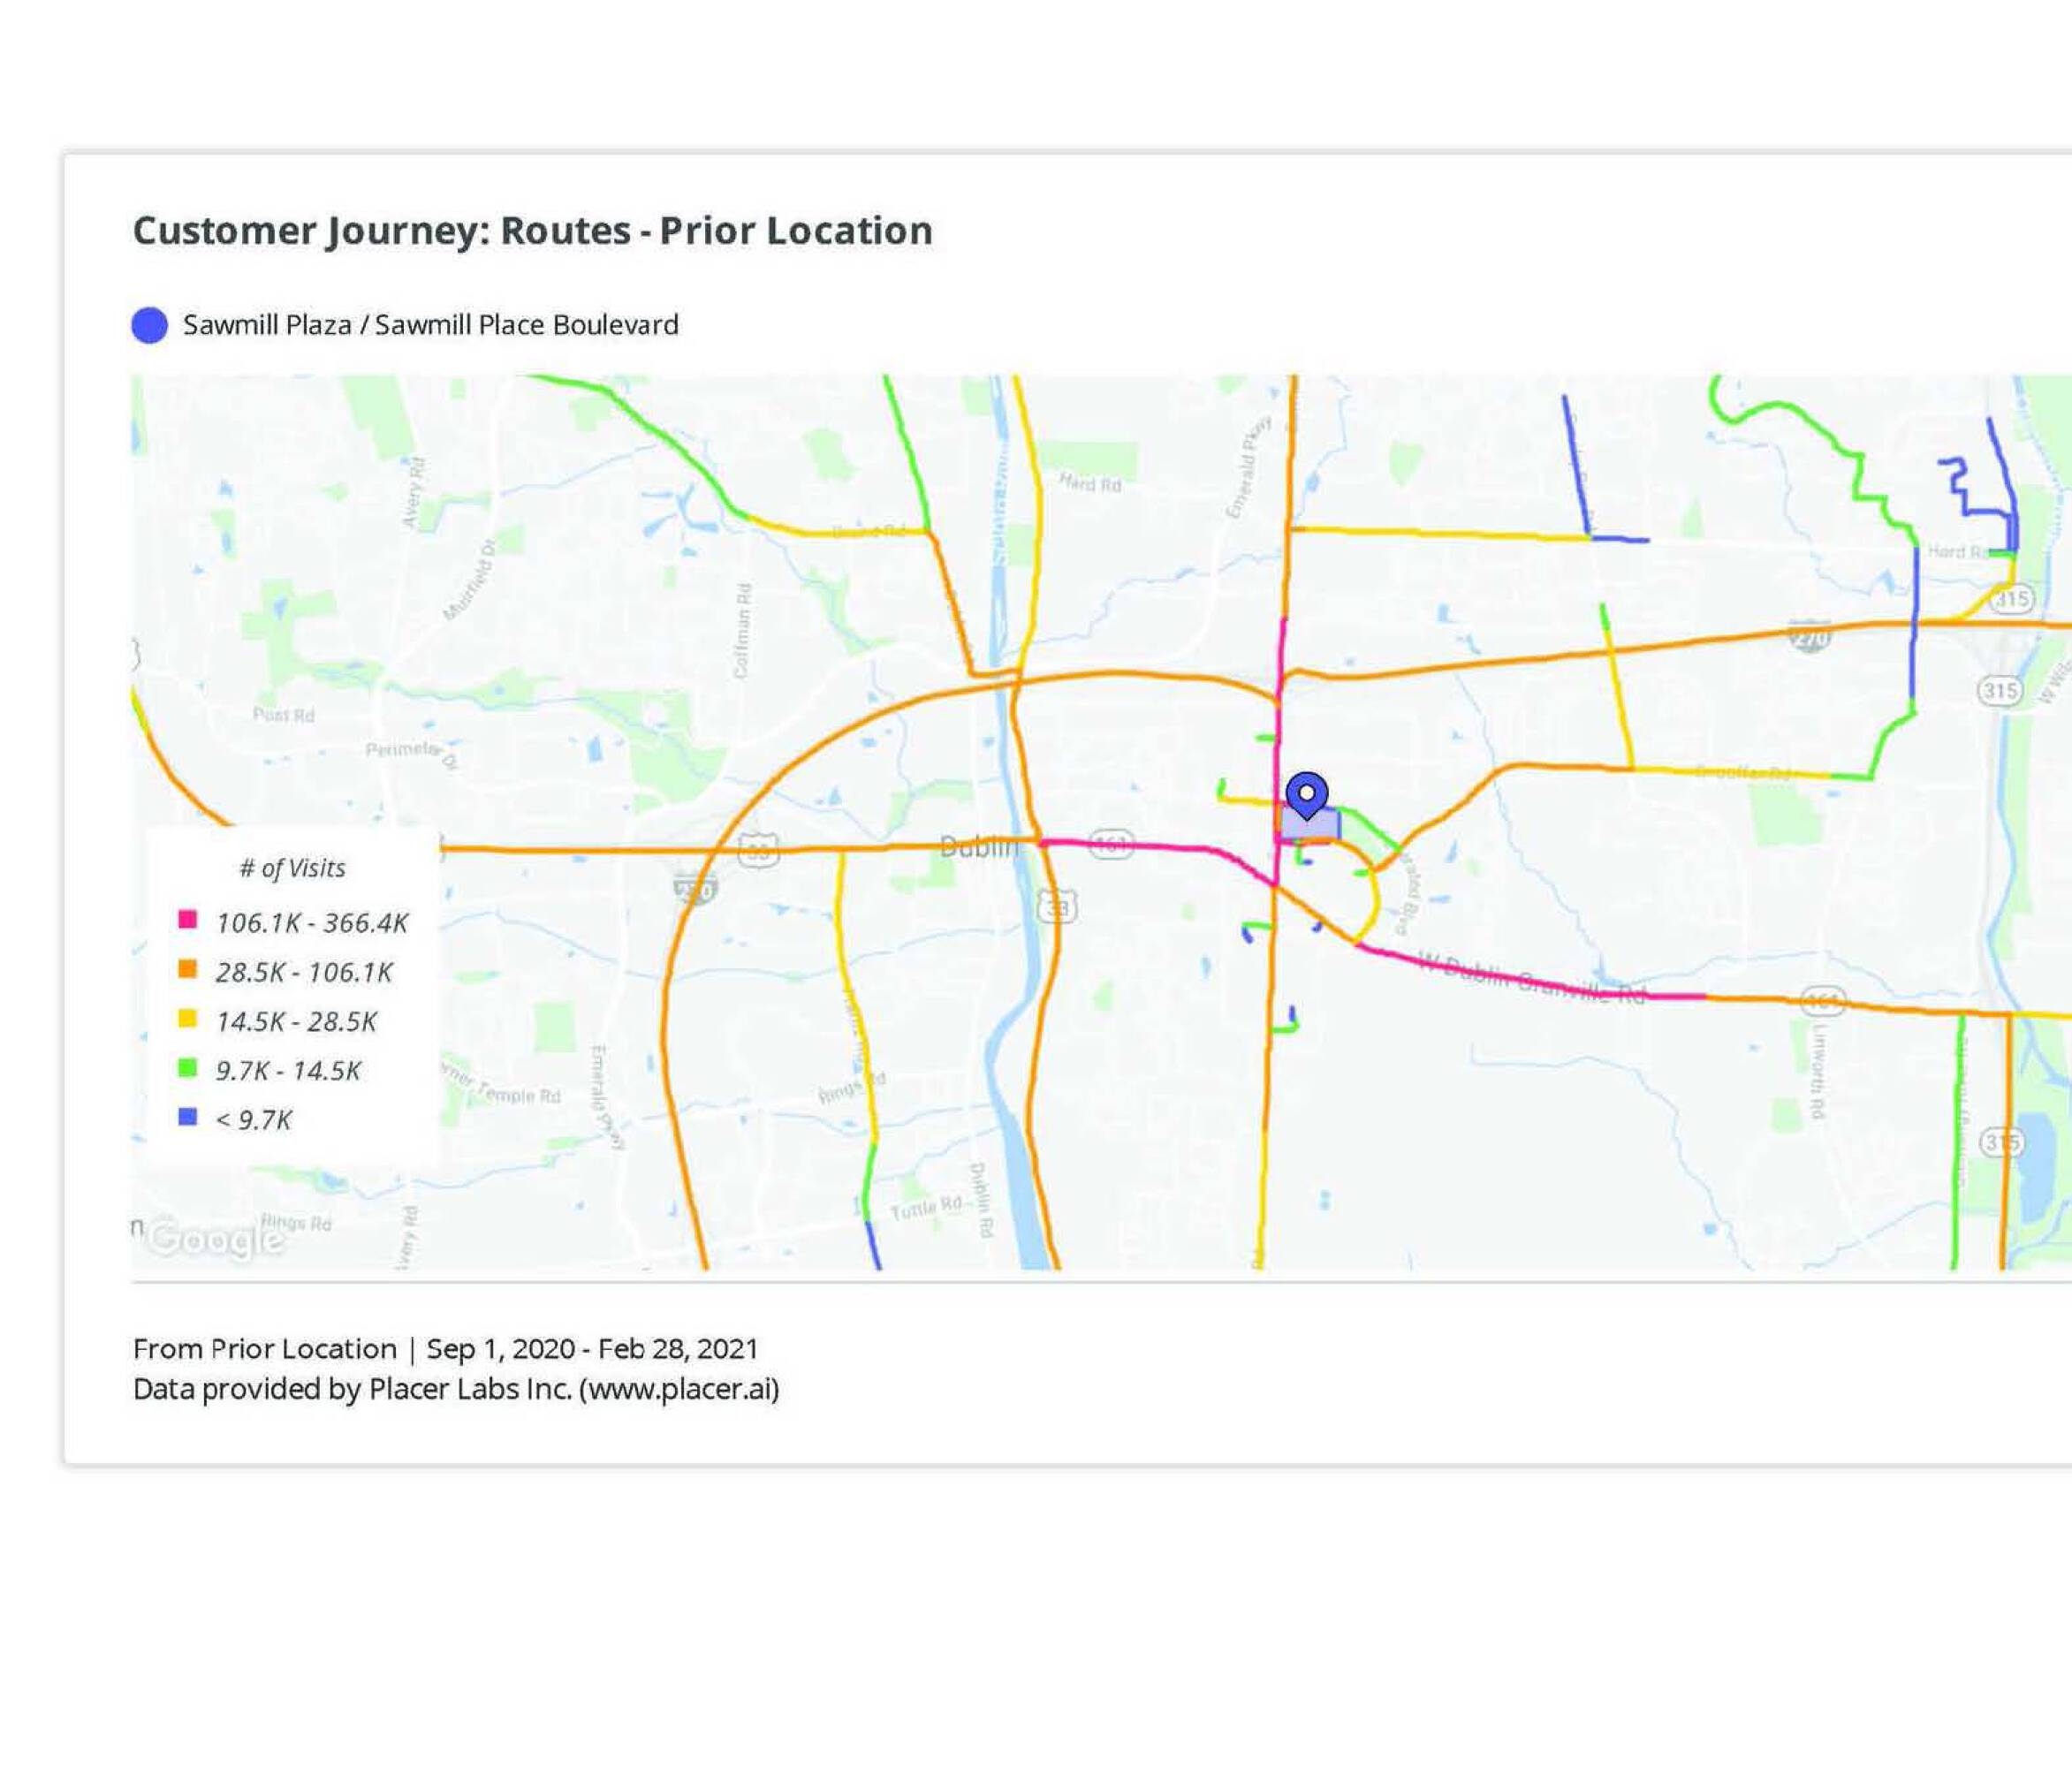Click the Customer Journey: Routes title

532,230
